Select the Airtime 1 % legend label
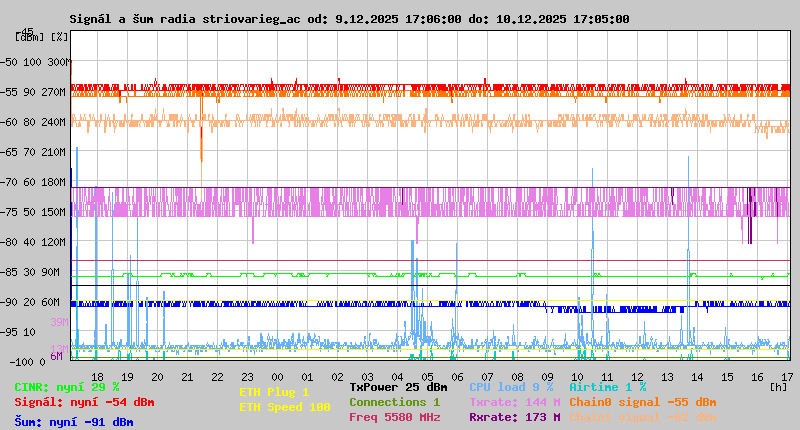 point(607,387)
